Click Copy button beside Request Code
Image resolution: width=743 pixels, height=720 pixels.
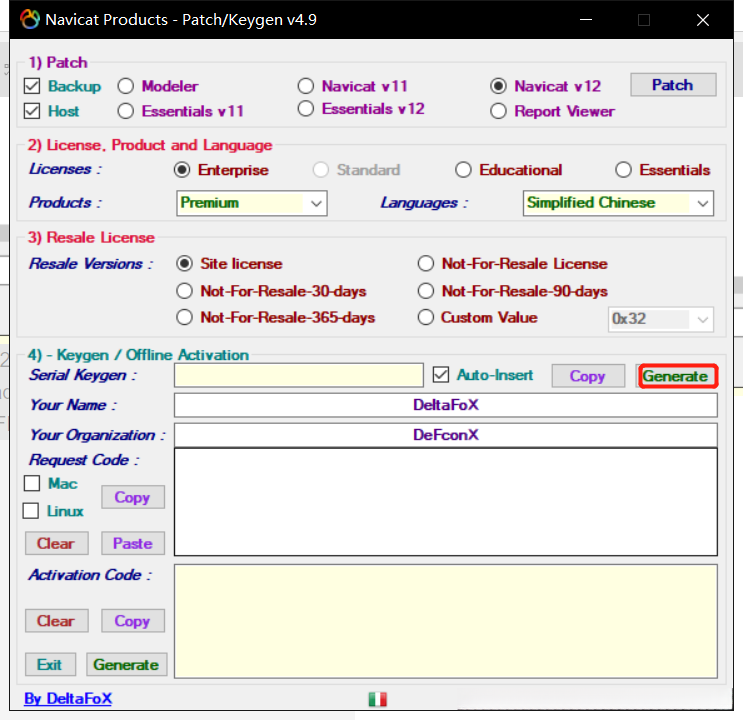pyautogui.click(x=133, y=497)
